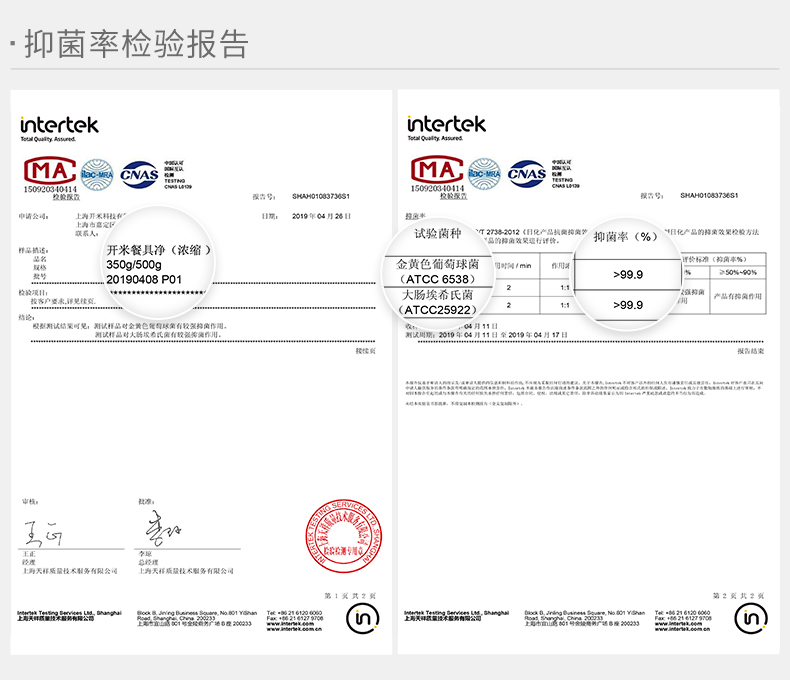Click the page indicator 第2页 共2页

[739, 596]
